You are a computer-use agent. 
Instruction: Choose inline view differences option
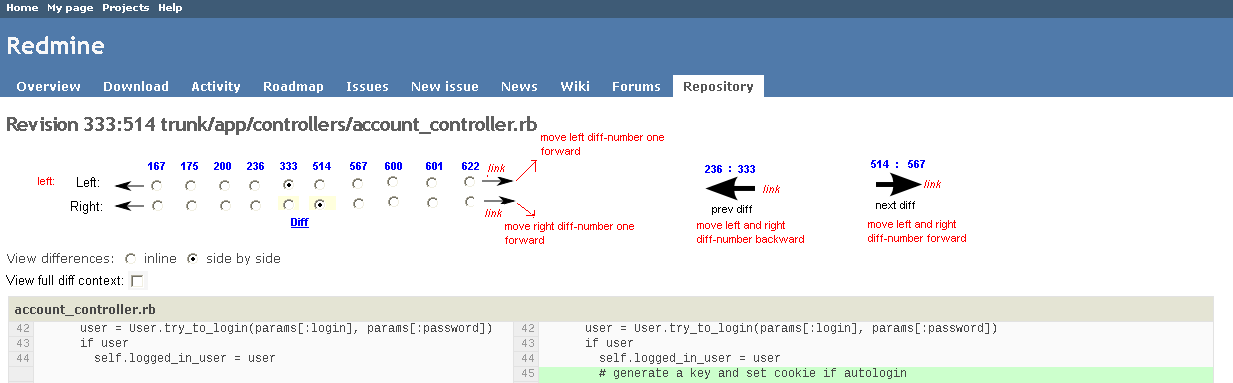point(131,258)
